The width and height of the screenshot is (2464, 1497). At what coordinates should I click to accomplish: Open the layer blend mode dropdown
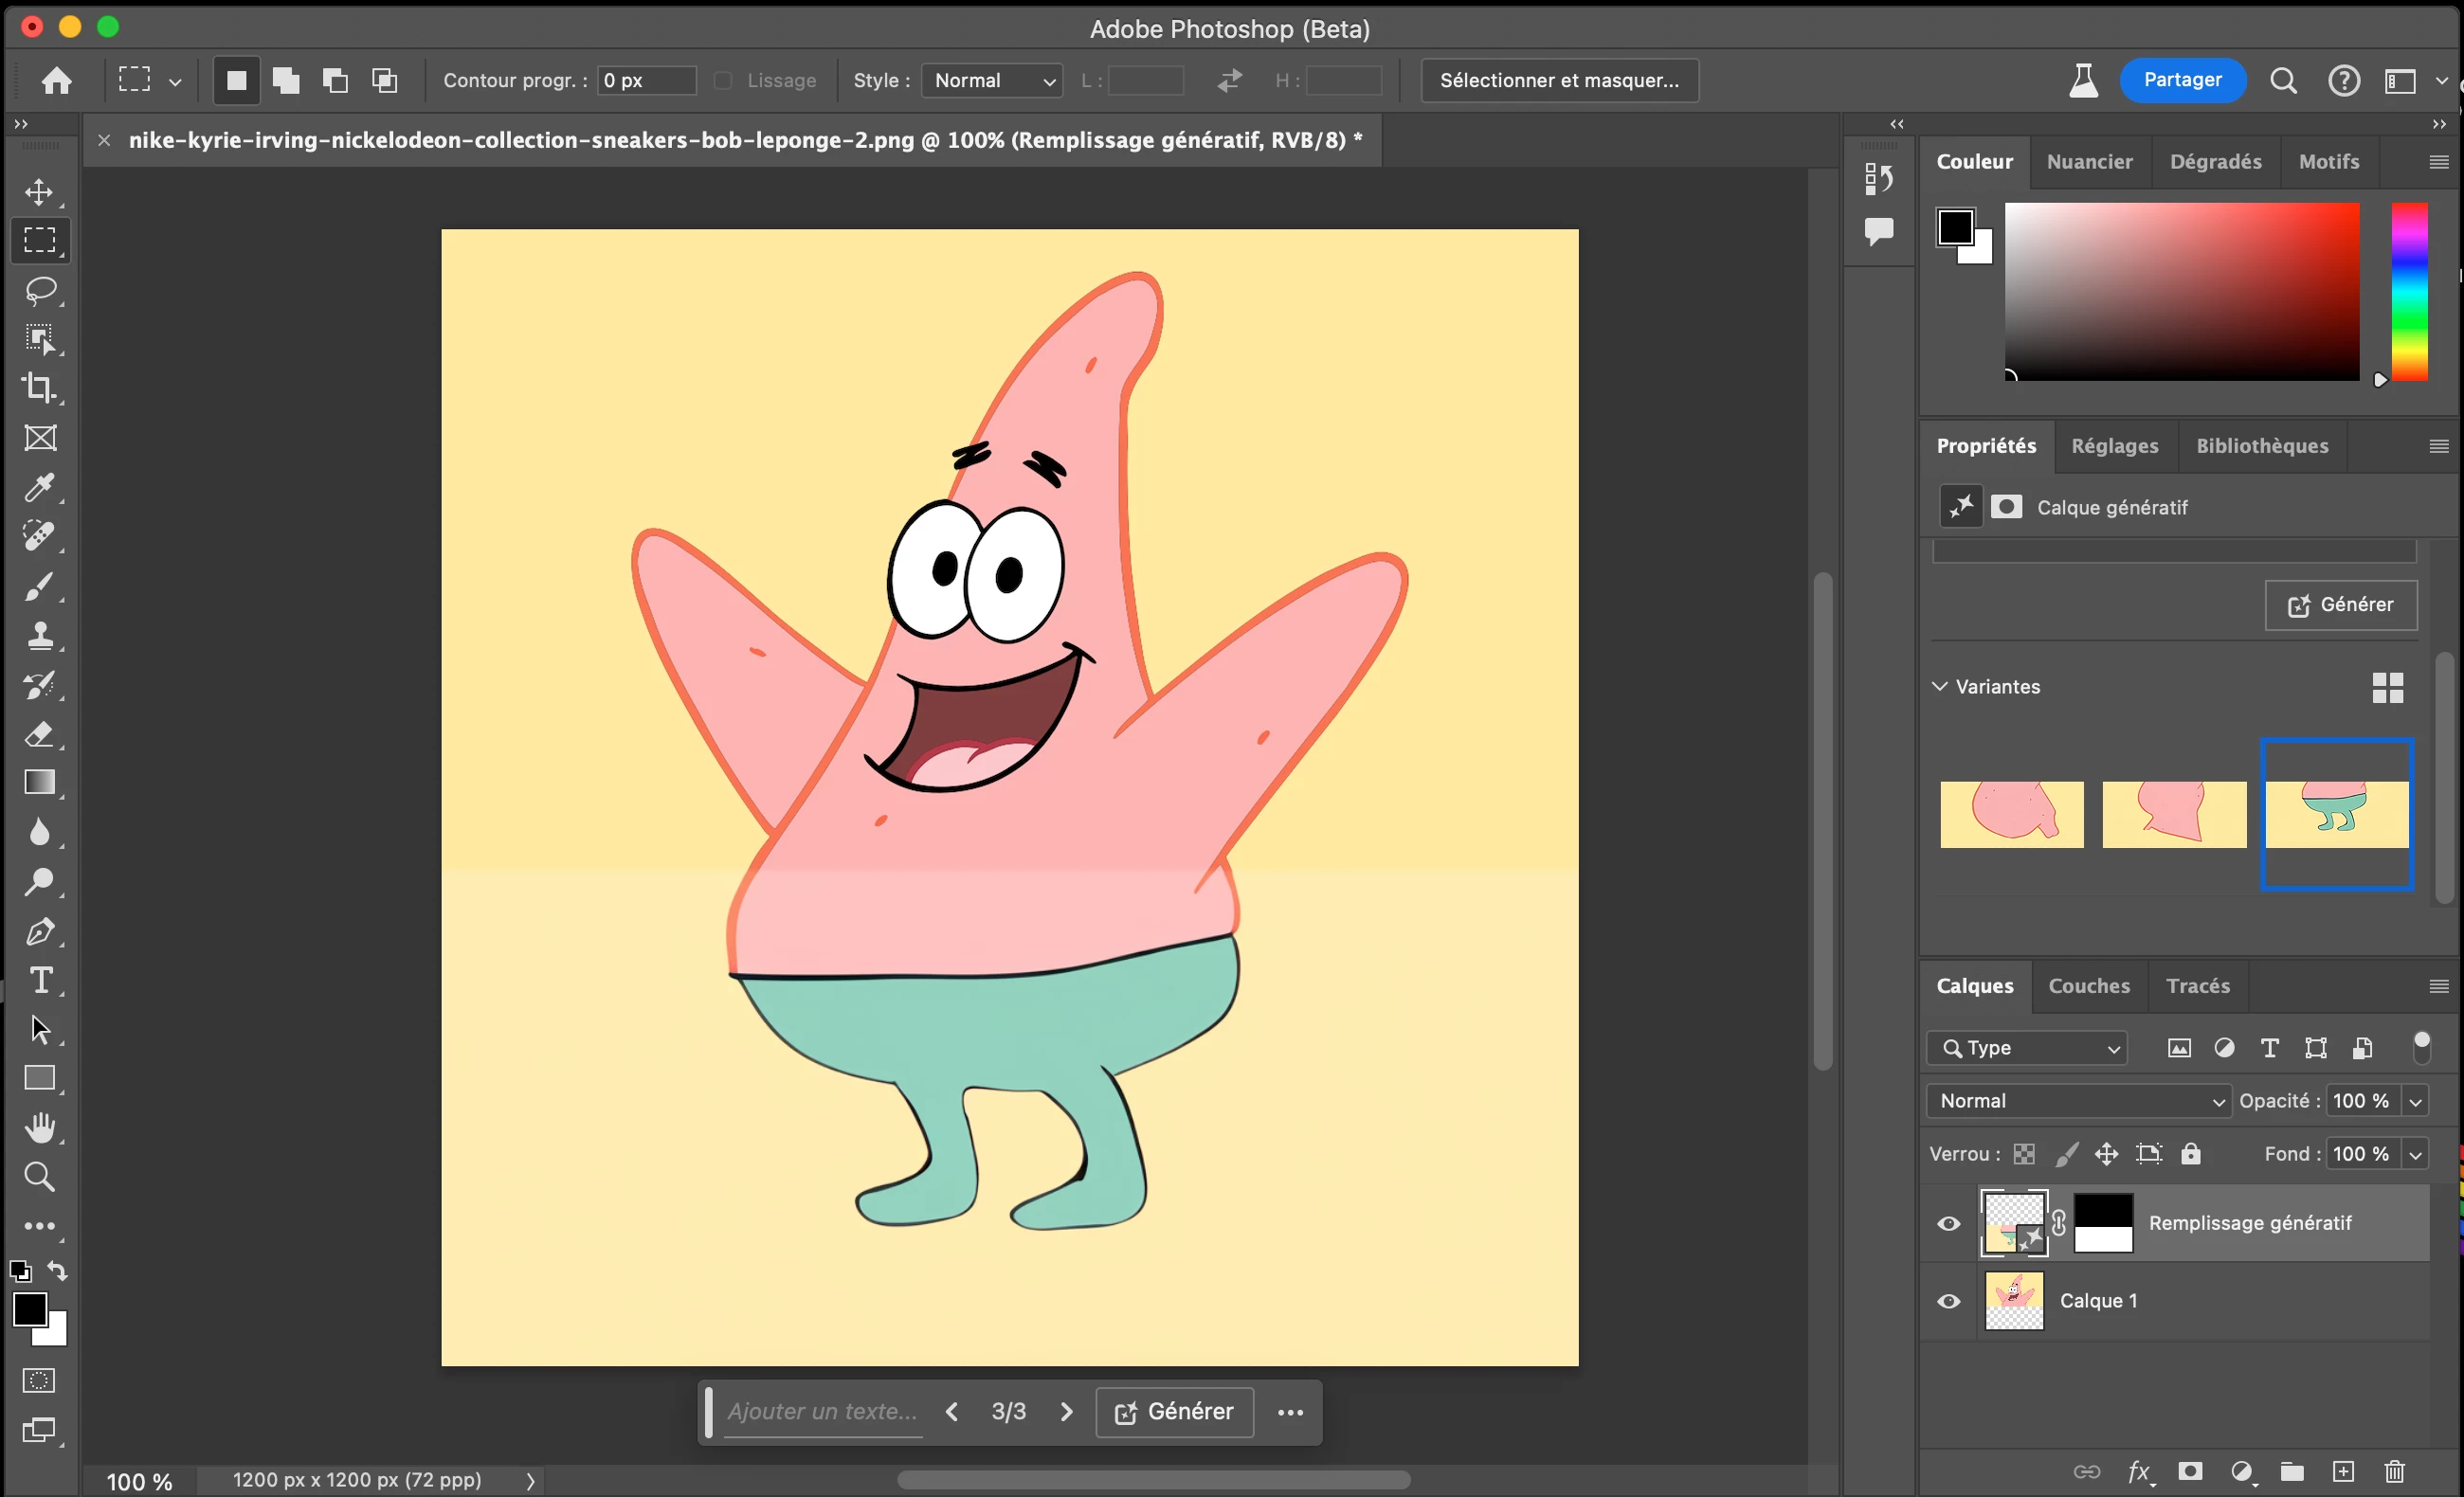tap(2077, 1101)
